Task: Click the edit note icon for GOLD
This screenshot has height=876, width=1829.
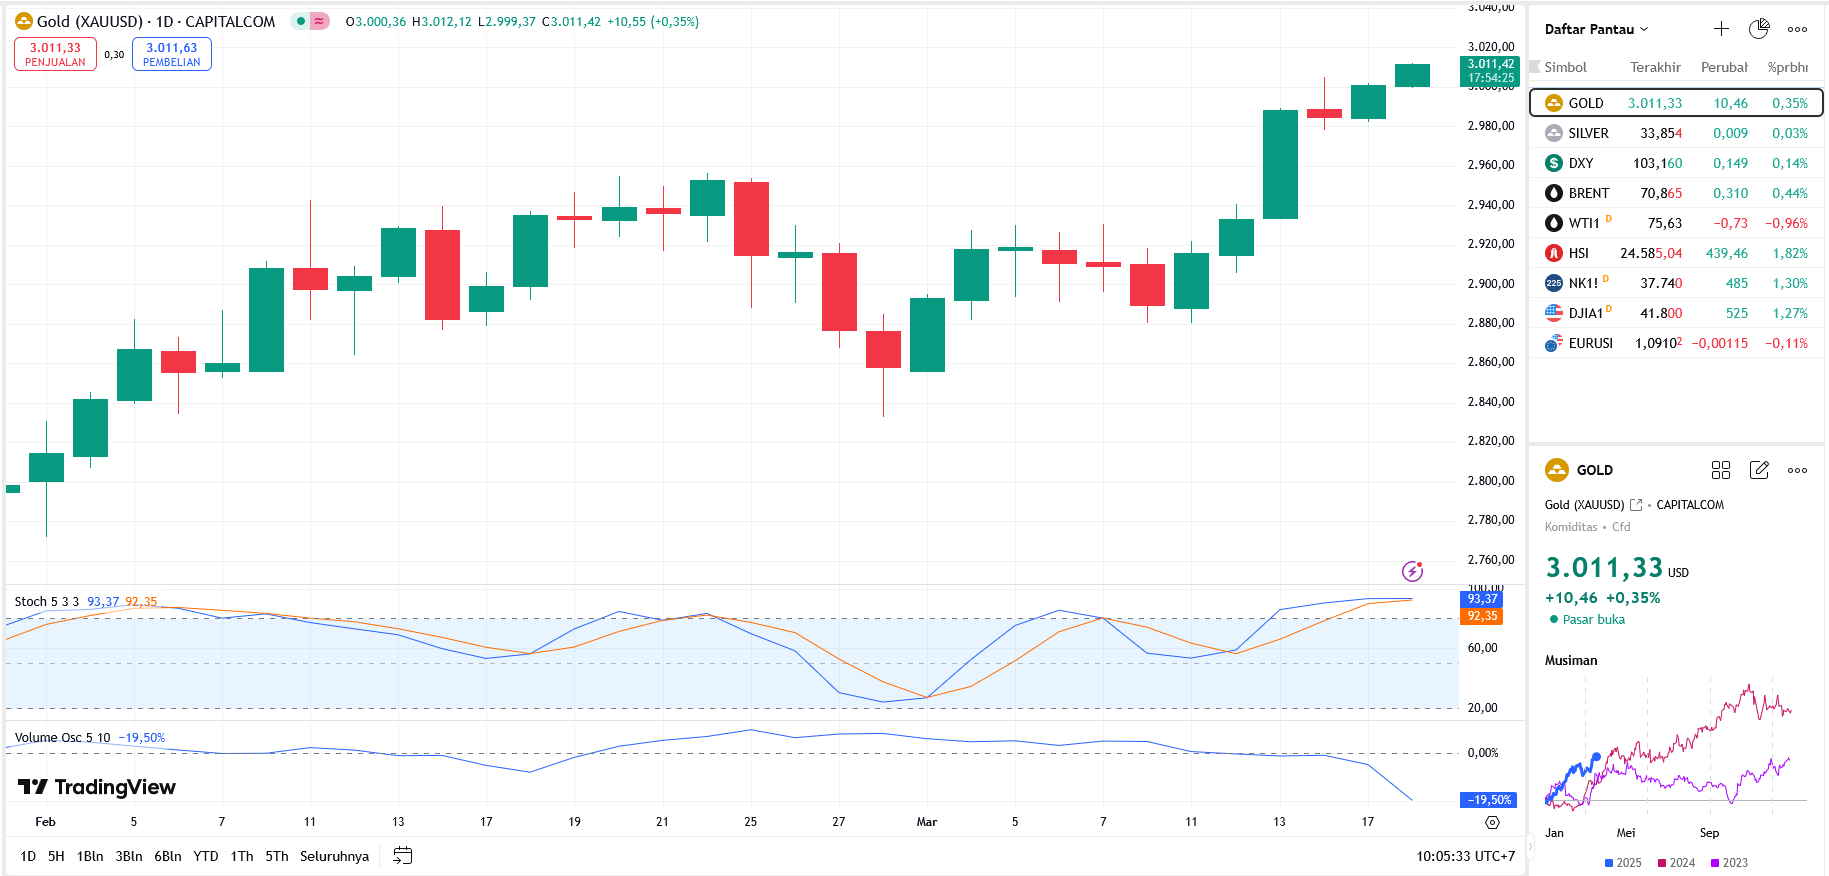Action: coord(1759,470)
